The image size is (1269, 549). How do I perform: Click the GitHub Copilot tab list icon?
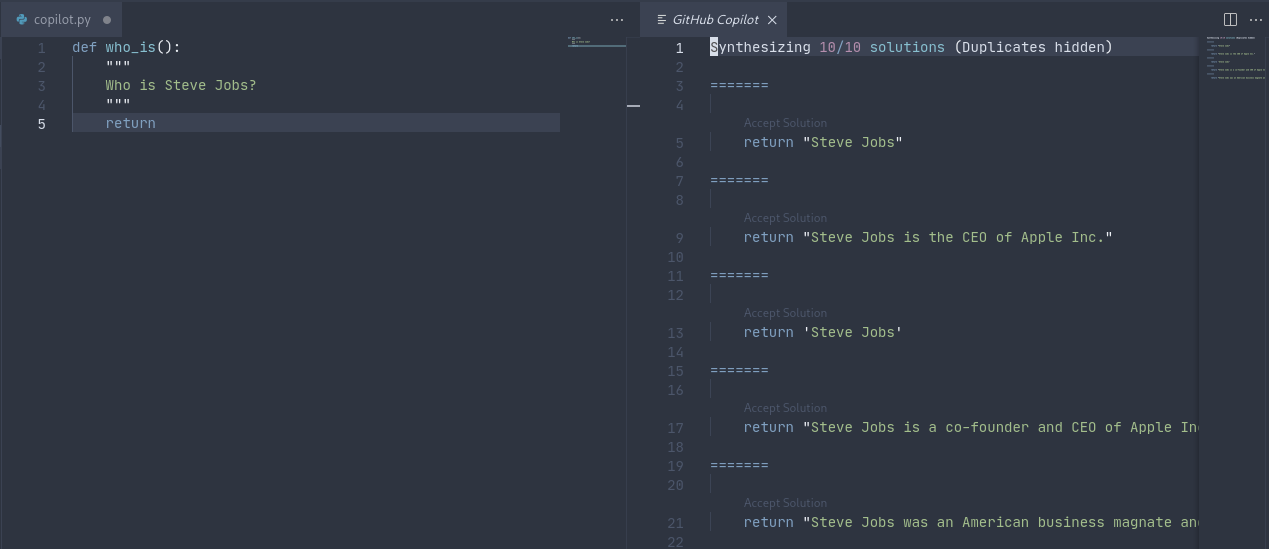coord(661,19)
